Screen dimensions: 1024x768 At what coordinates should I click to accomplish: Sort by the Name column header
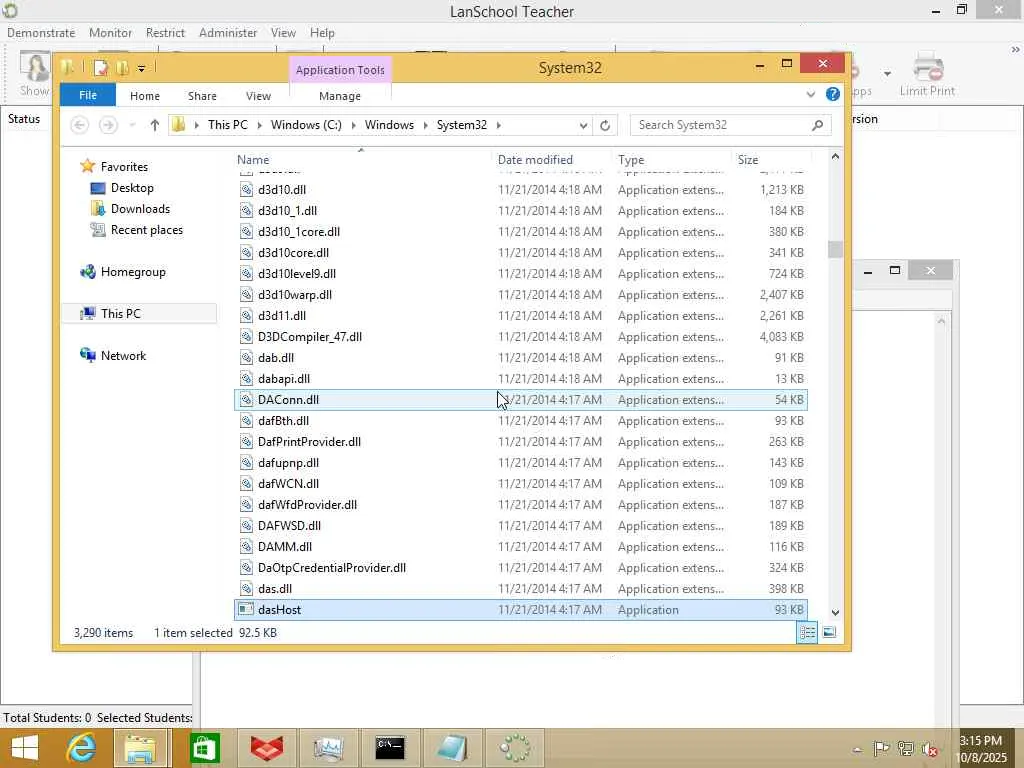(253, 159)
